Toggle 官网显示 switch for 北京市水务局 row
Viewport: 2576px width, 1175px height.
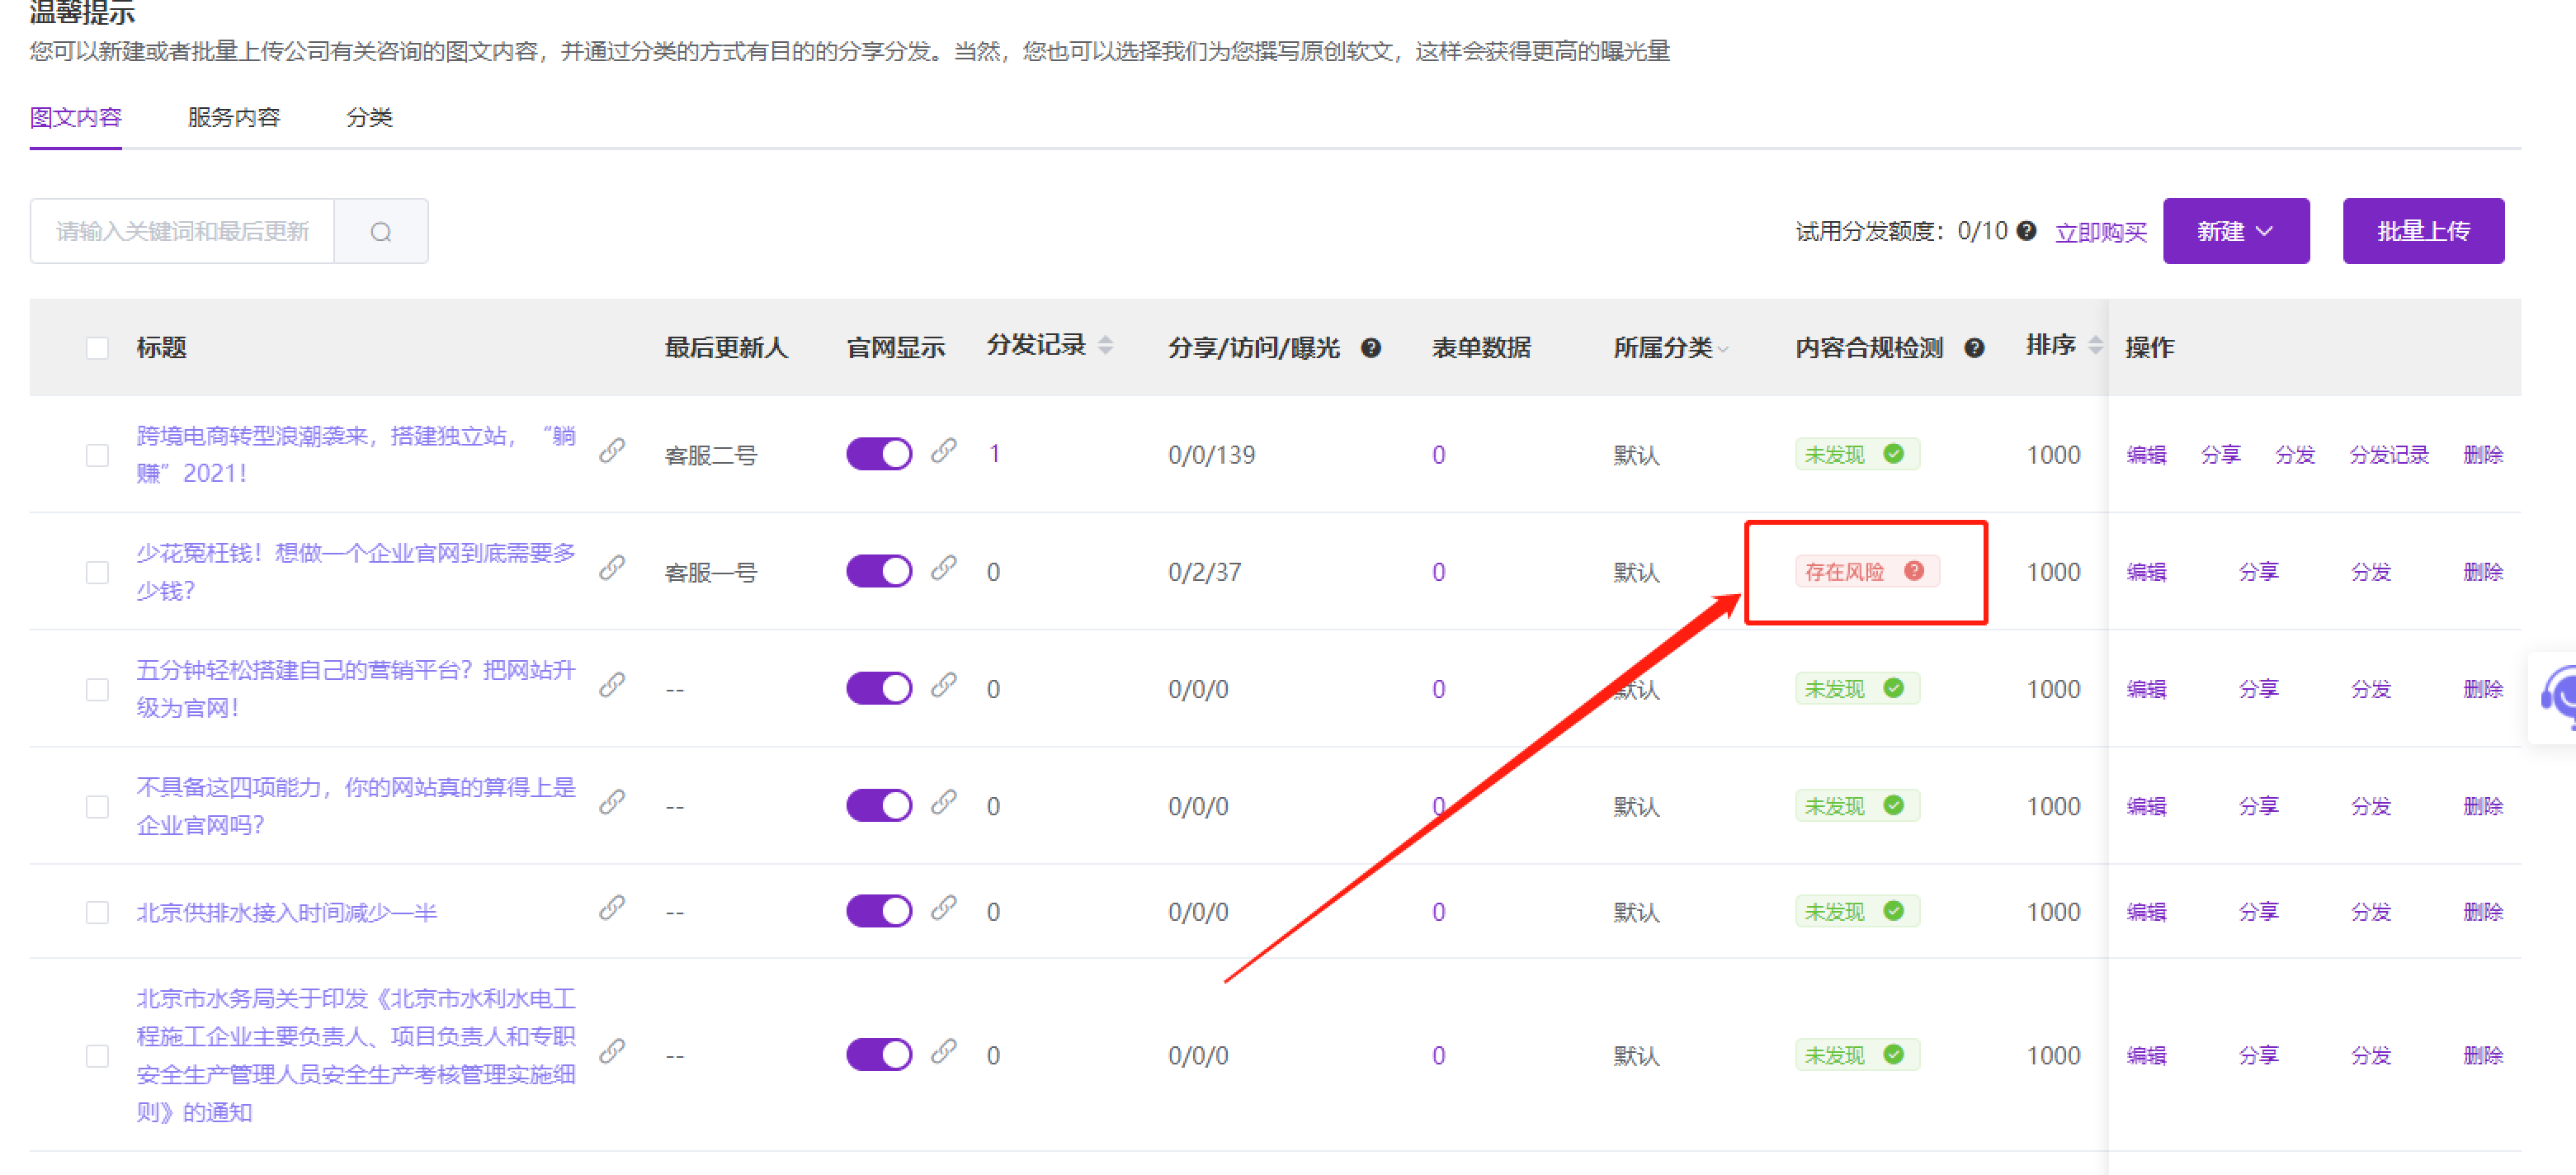click(x=879, y=1054)
